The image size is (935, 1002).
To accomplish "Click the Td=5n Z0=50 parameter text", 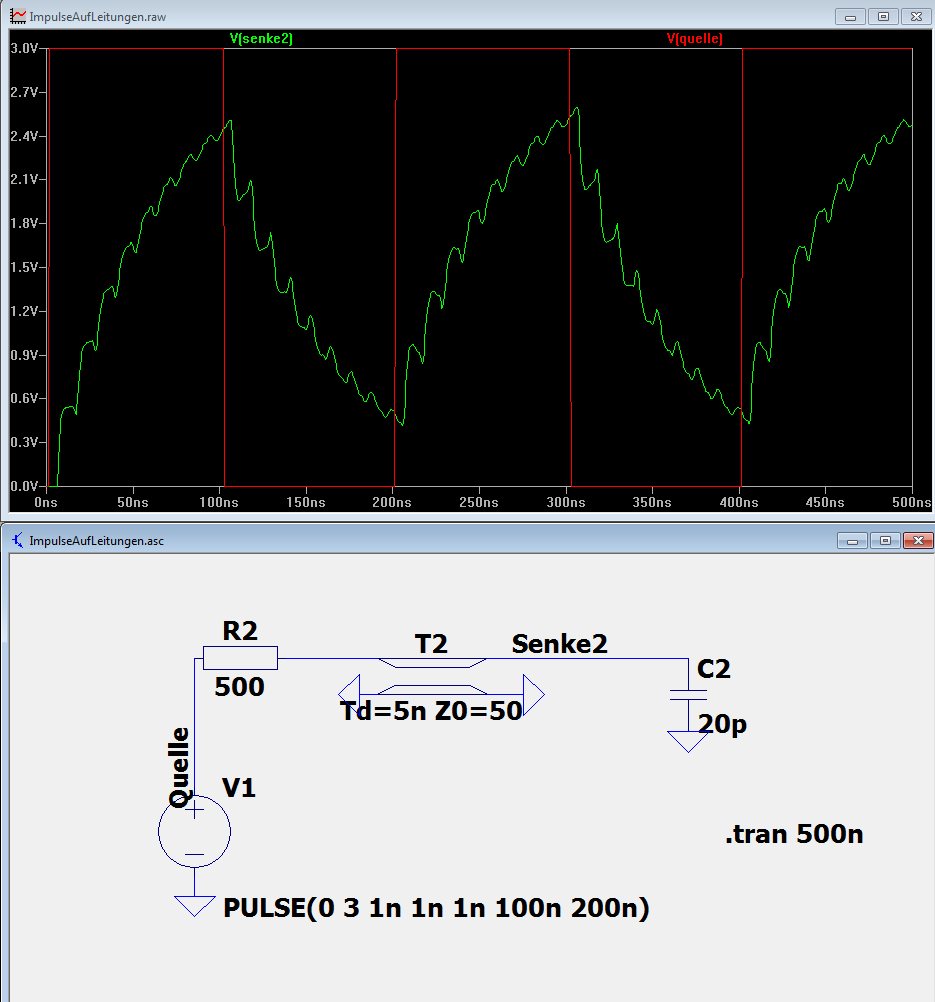I will point(431,711).
